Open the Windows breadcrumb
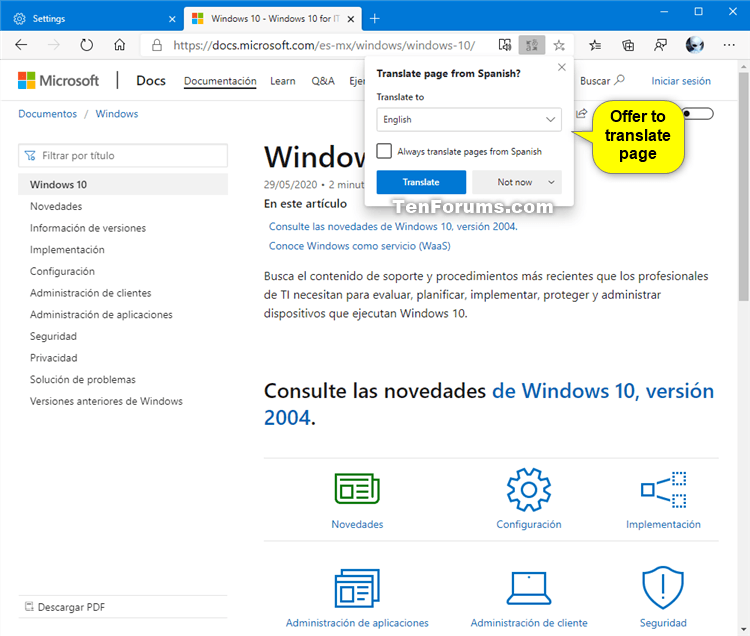This screenshot has width=750, height=636. pyautogui.click(x=117, y=114)
